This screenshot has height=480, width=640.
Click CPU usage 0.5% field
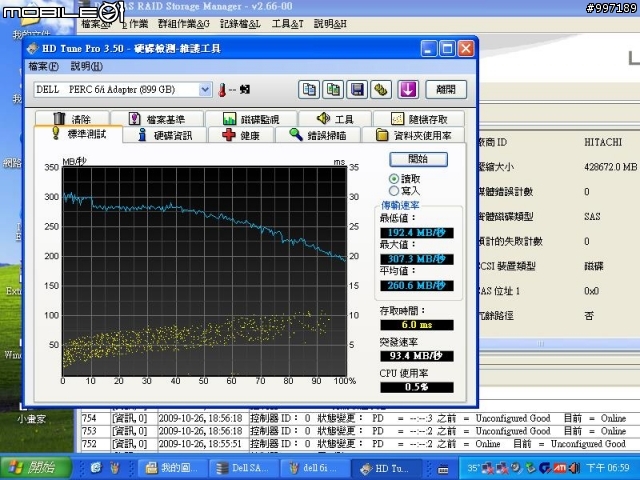[x=417, y=387]
